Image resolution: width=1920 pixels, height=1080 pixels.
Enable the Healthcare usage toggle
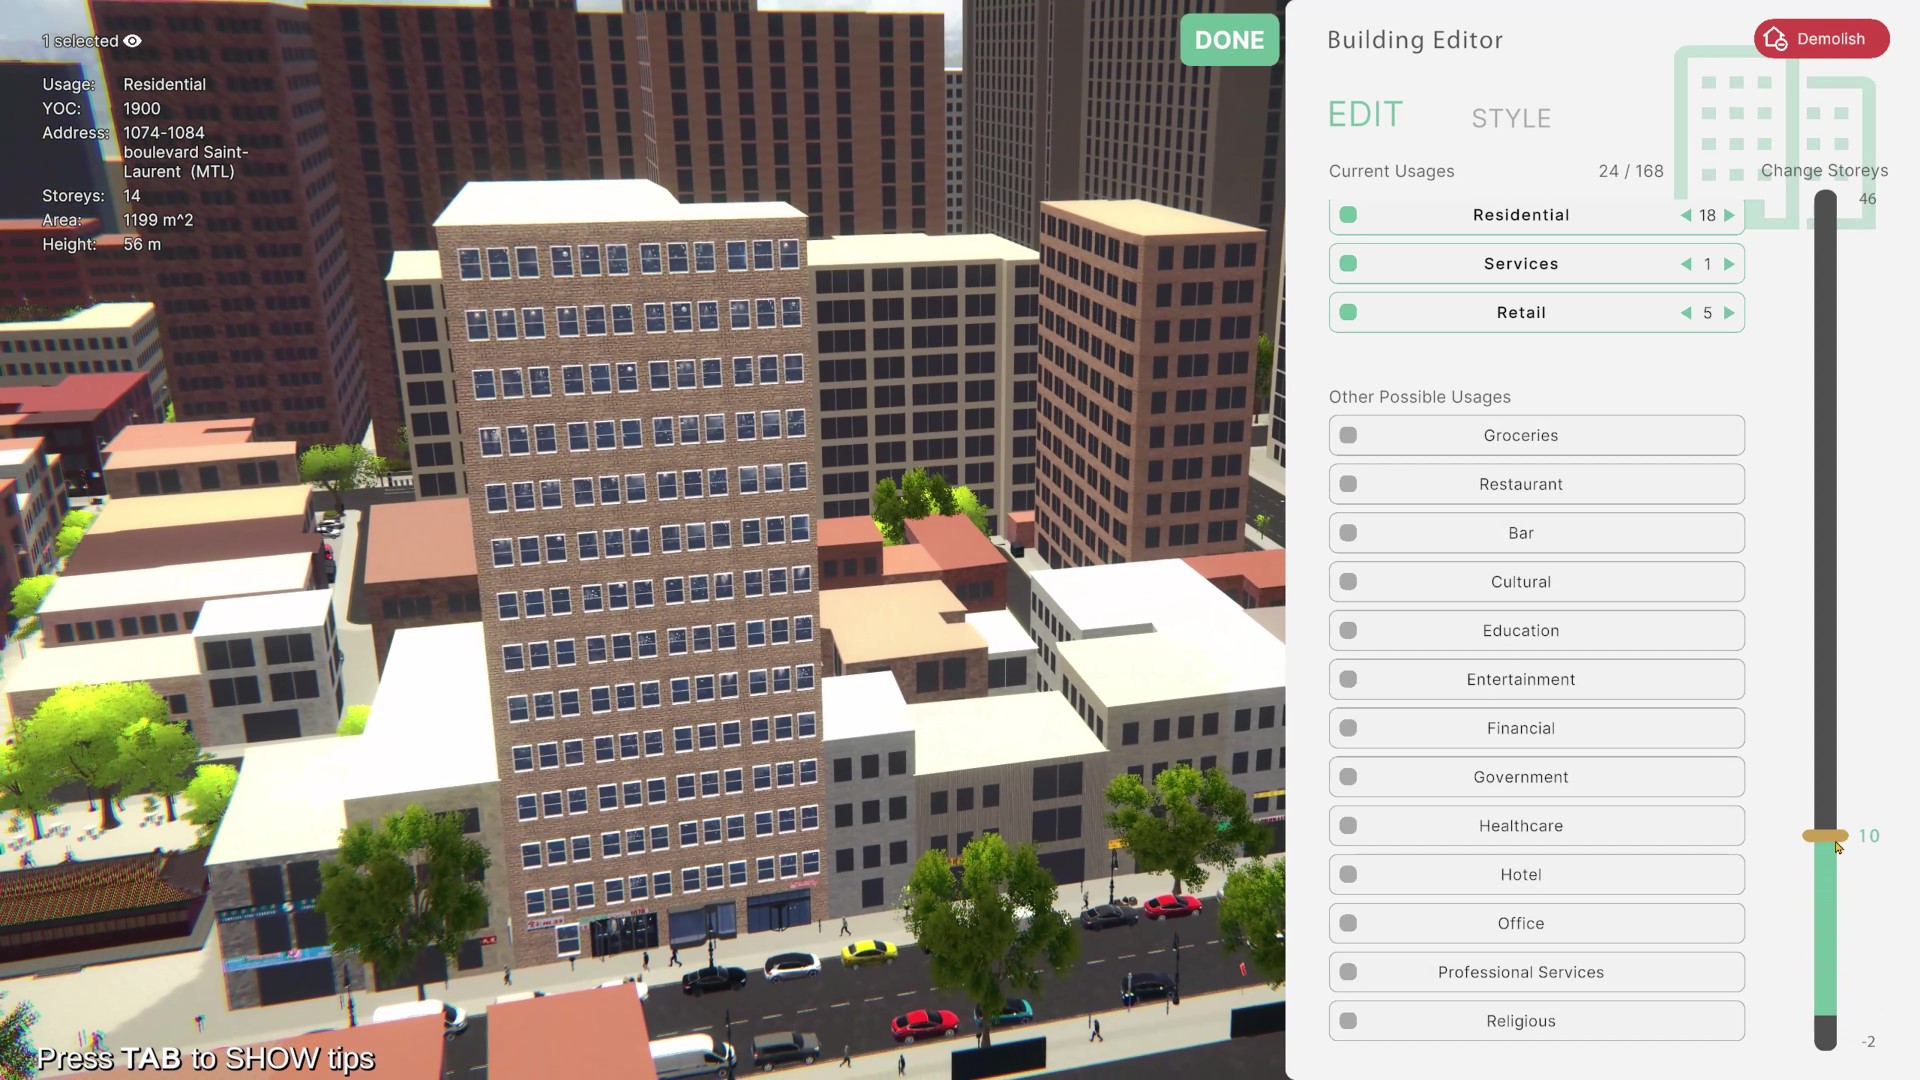(x=1348, y=826)
